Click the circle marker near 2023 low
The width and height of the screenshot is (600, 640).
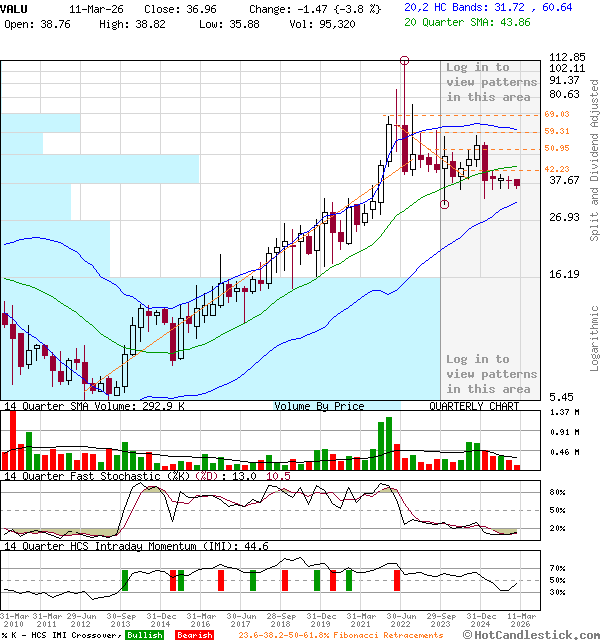pyautogui.click(x=444, y=204)
